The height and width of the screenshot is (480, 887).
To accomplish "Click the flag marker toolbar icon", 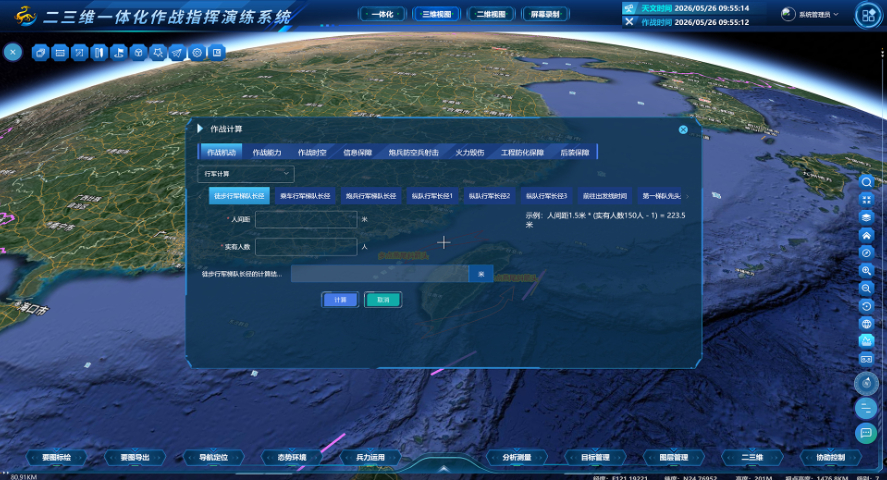I will tap(118, 53).
